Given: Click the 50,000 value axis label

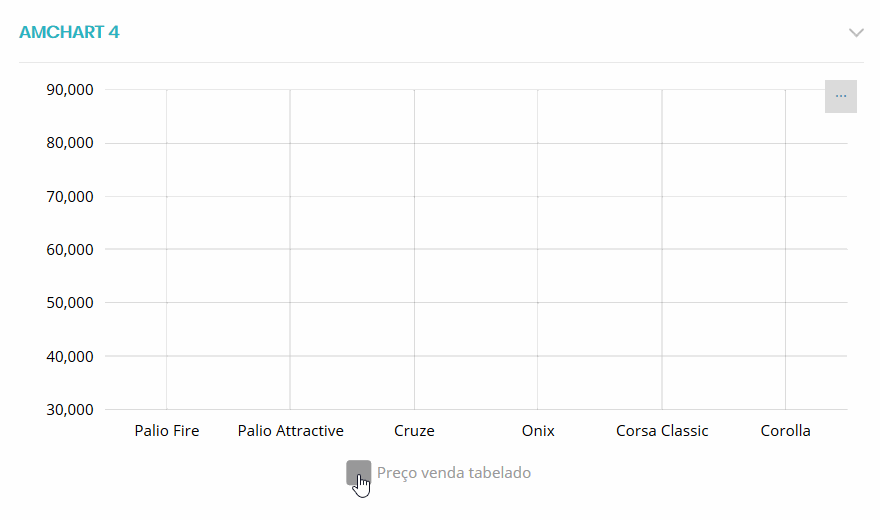Looking at the screenshot, I should coord(70,303).
